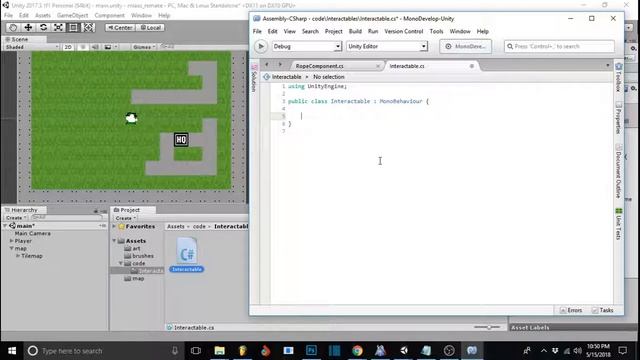Viewport: 640px width, 360px height.
Task: Switch to the Project tab
Action: 130,210
